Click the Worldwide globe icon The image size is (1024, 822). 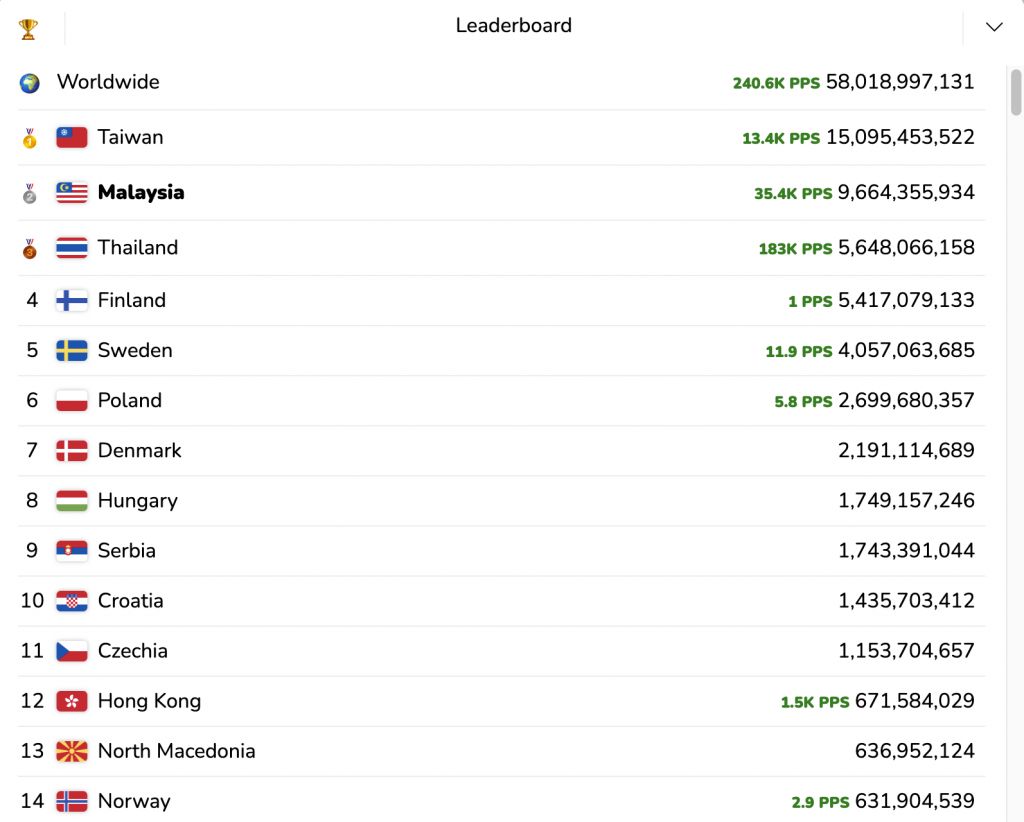point(29,83)
